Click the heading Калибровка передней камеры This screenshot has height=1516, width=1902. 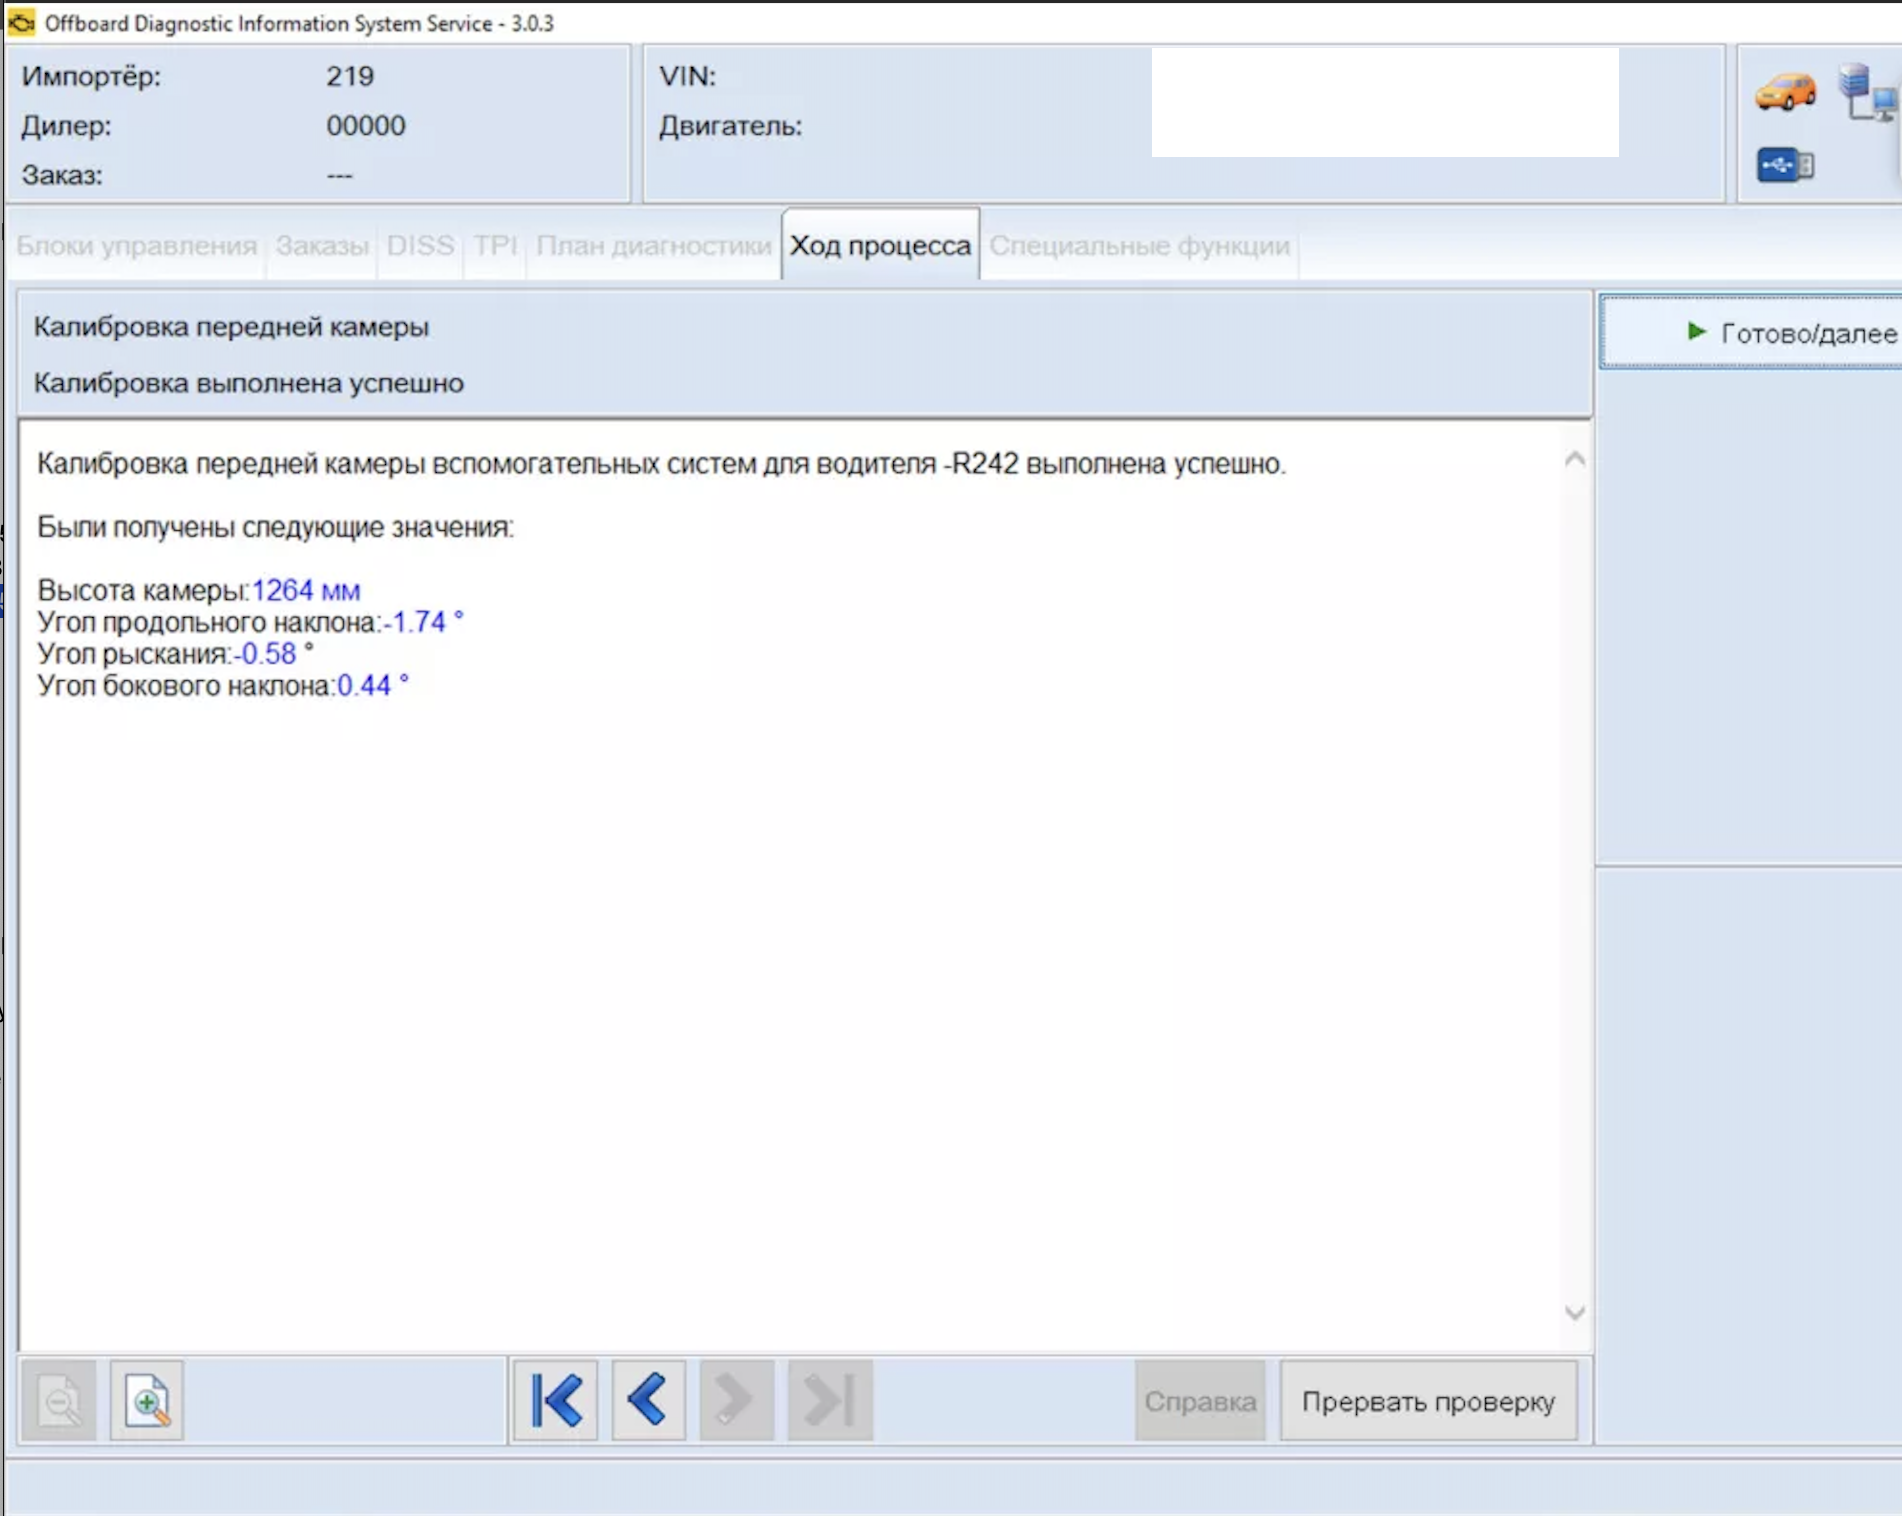[231, 327]
